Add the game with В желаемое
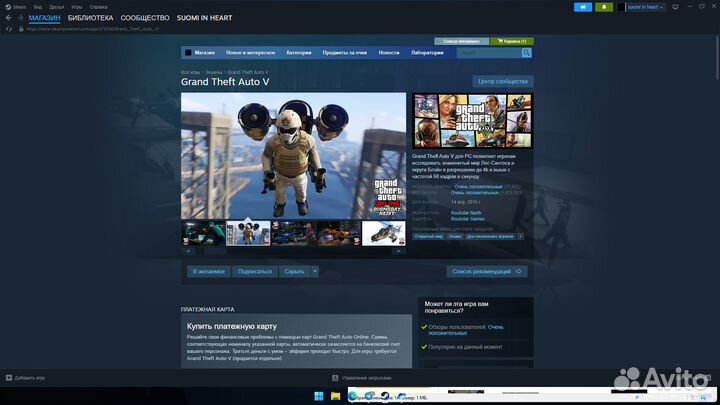 208,271
